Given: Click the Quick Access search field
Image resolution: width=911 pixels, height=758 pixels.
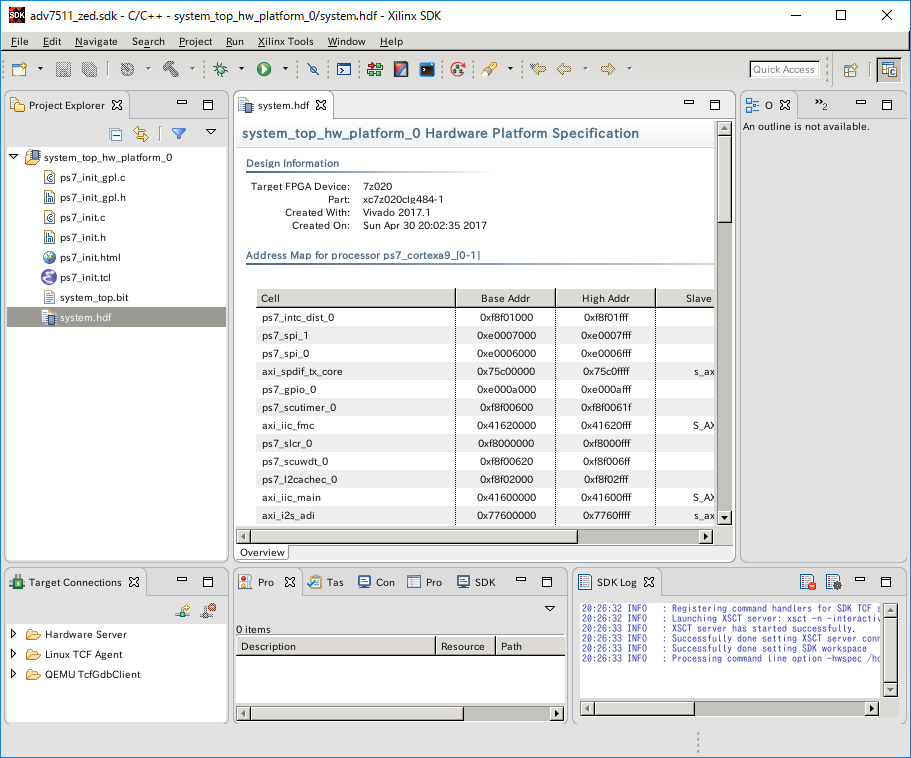Looking at the screenshot, I should tap(784, 69).
